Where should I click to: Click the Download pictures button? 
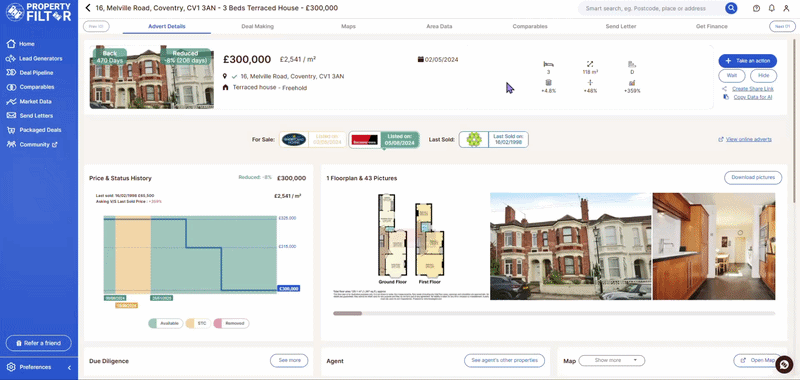tap(753, 178)
